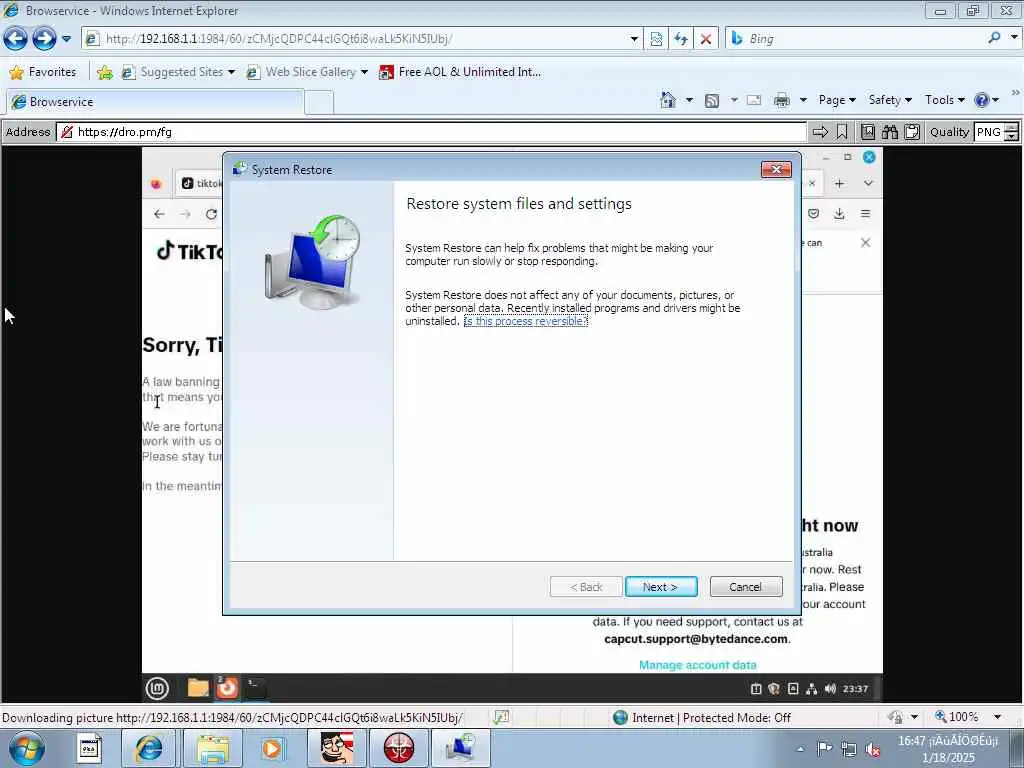Show hidden tray icons in the Windows taskbar
Viewport: 1024px width, 768px height.
(x=800, y=749)
